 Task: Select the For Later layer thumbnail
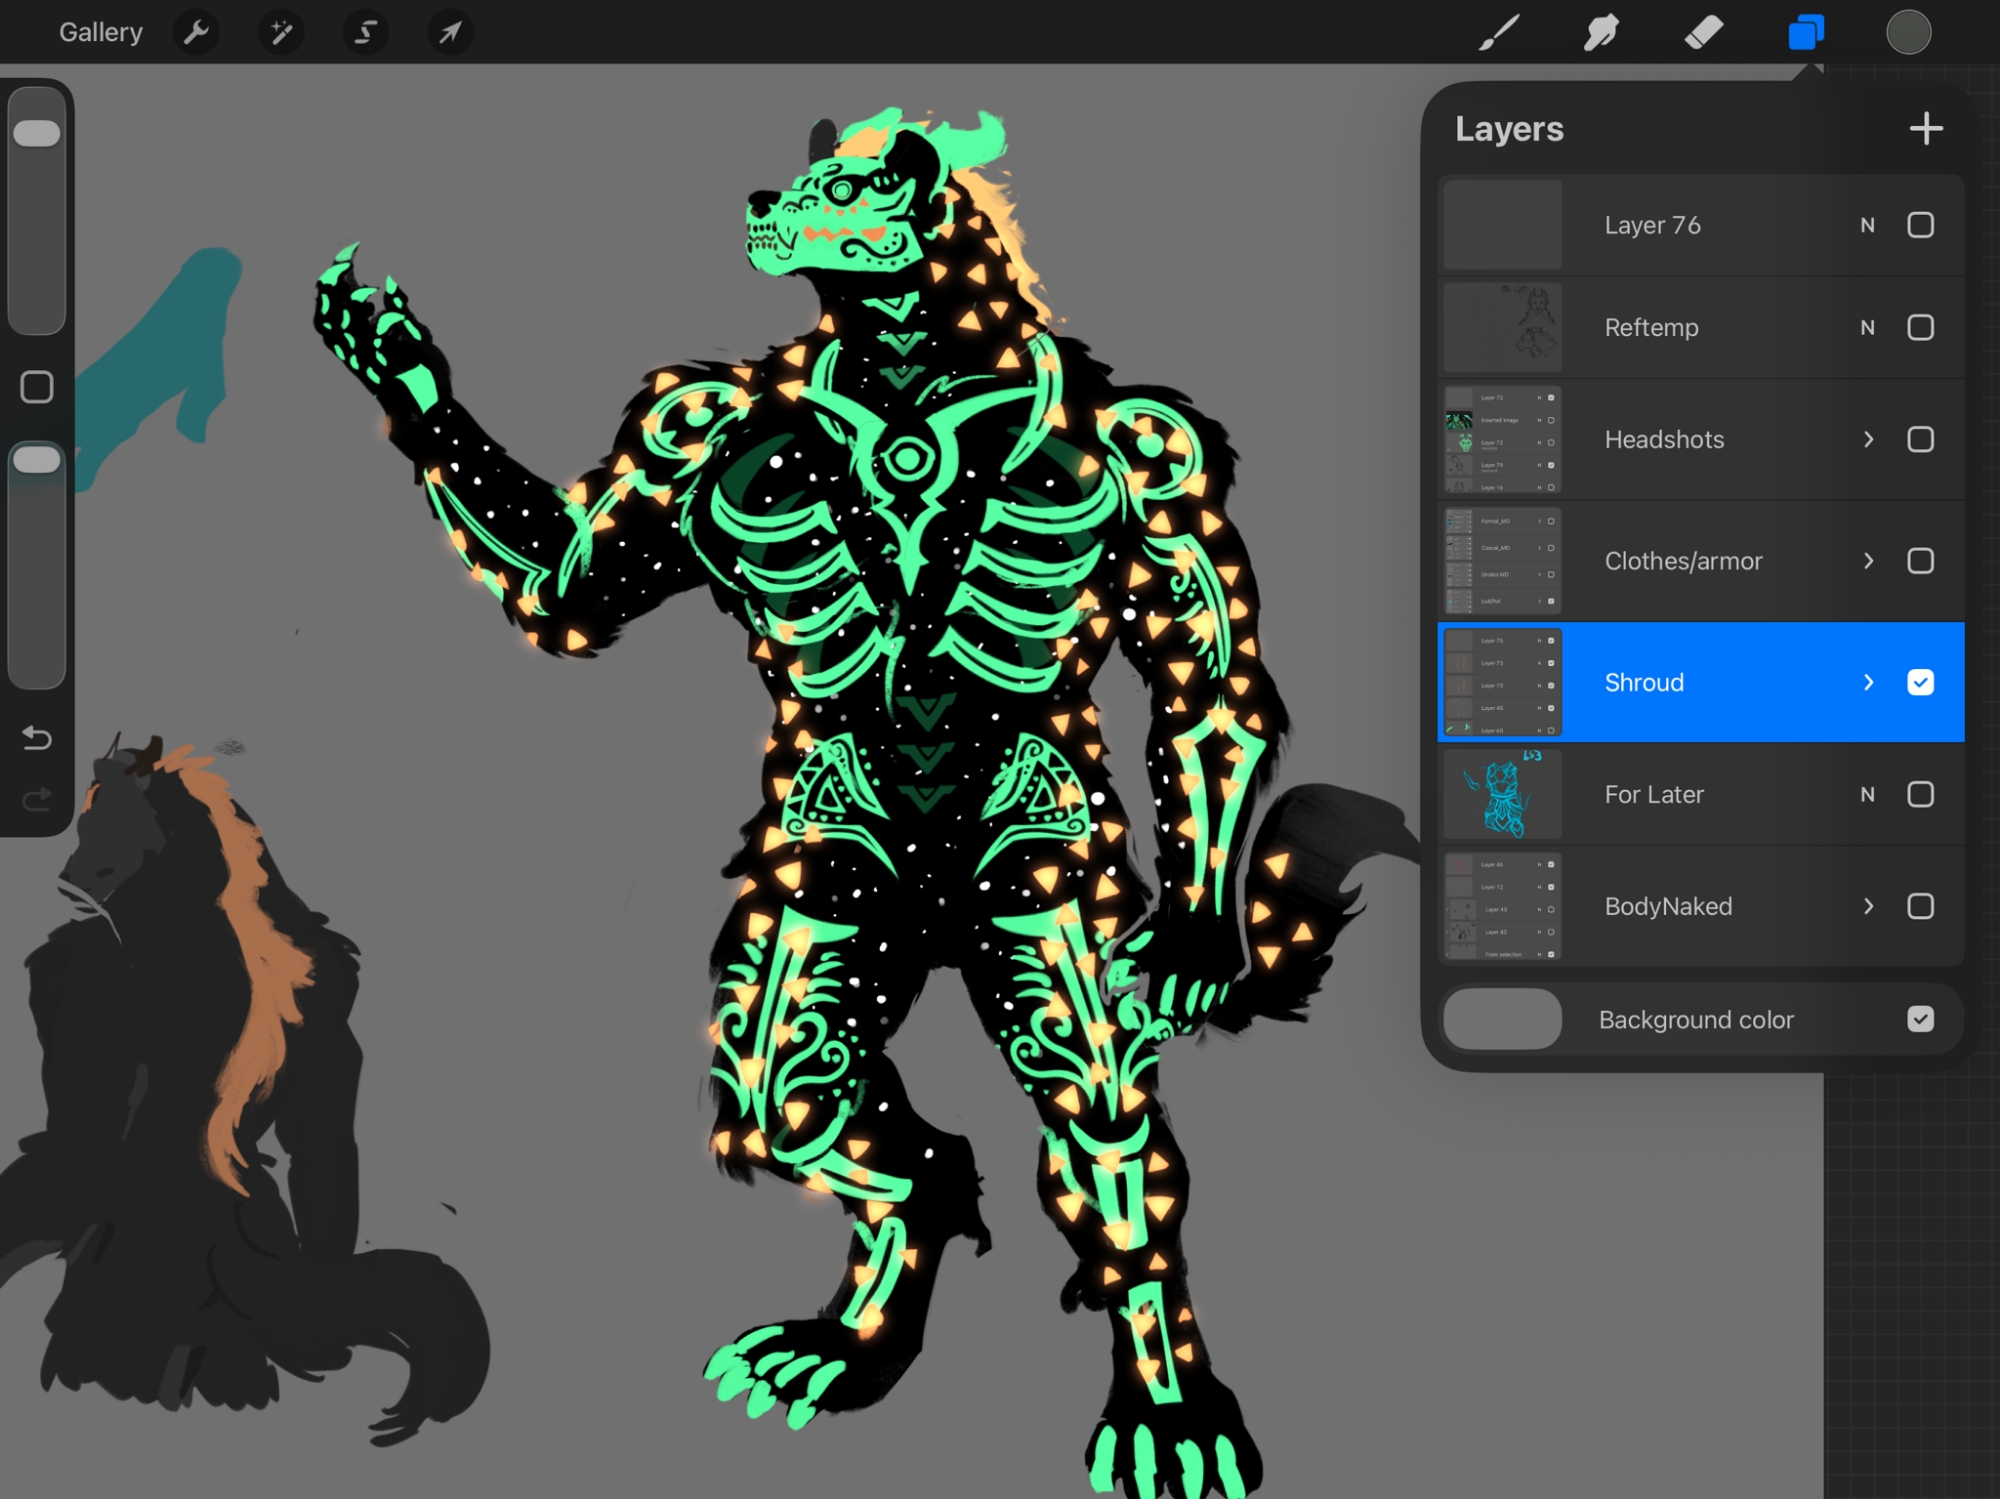coord(1502,795)
